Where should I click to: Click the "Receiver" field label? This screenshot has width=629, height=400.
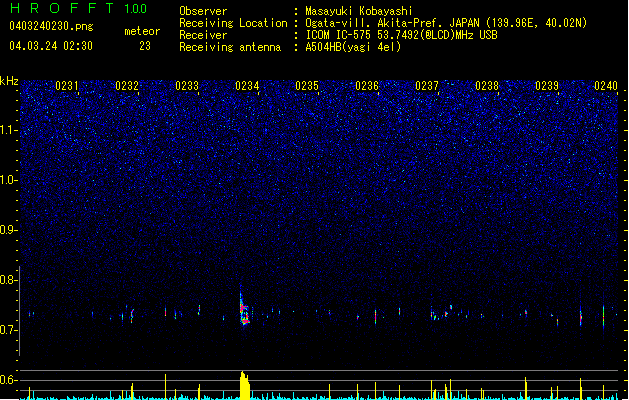click(x=203, y=35)
